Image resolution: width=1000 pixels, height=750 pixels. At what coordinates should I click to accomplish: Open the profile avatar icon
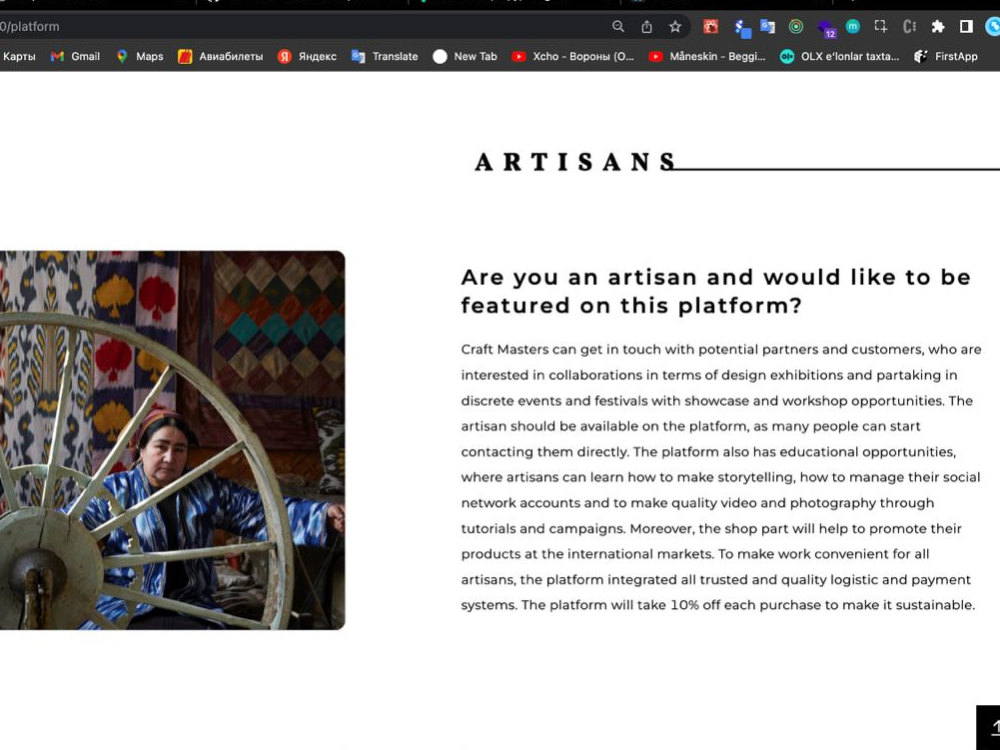(x=993, y=26)
